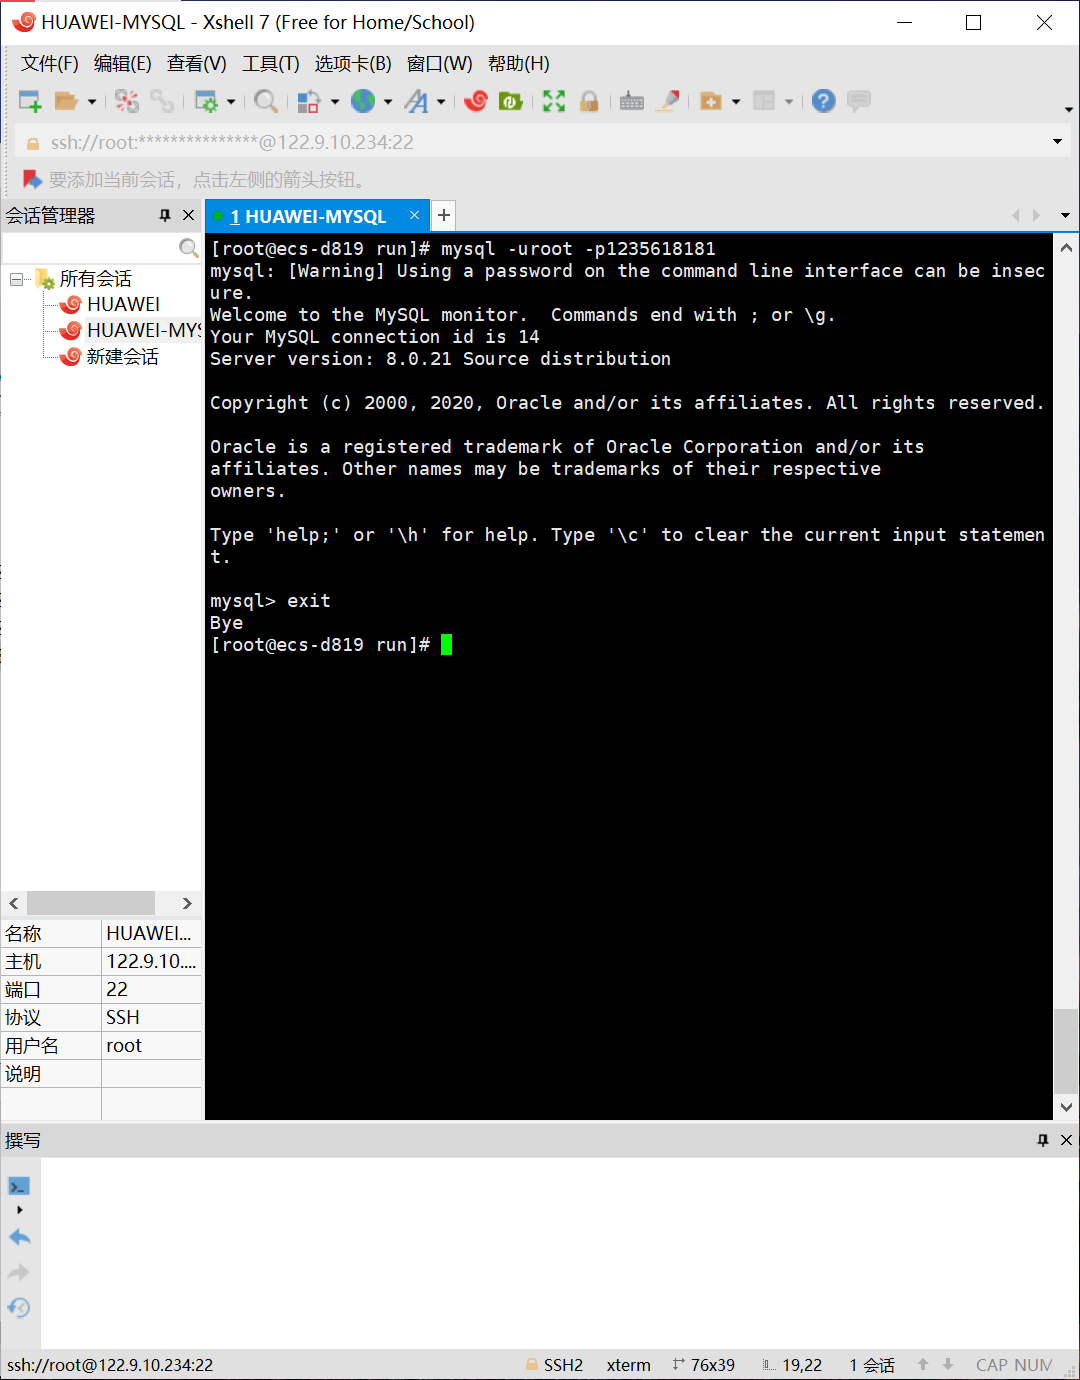Image resolution: width=1080 pixels, height=1380 pixels.
Task: Launch Xftp red swirl toolbar icon
Action: point(476,101)
